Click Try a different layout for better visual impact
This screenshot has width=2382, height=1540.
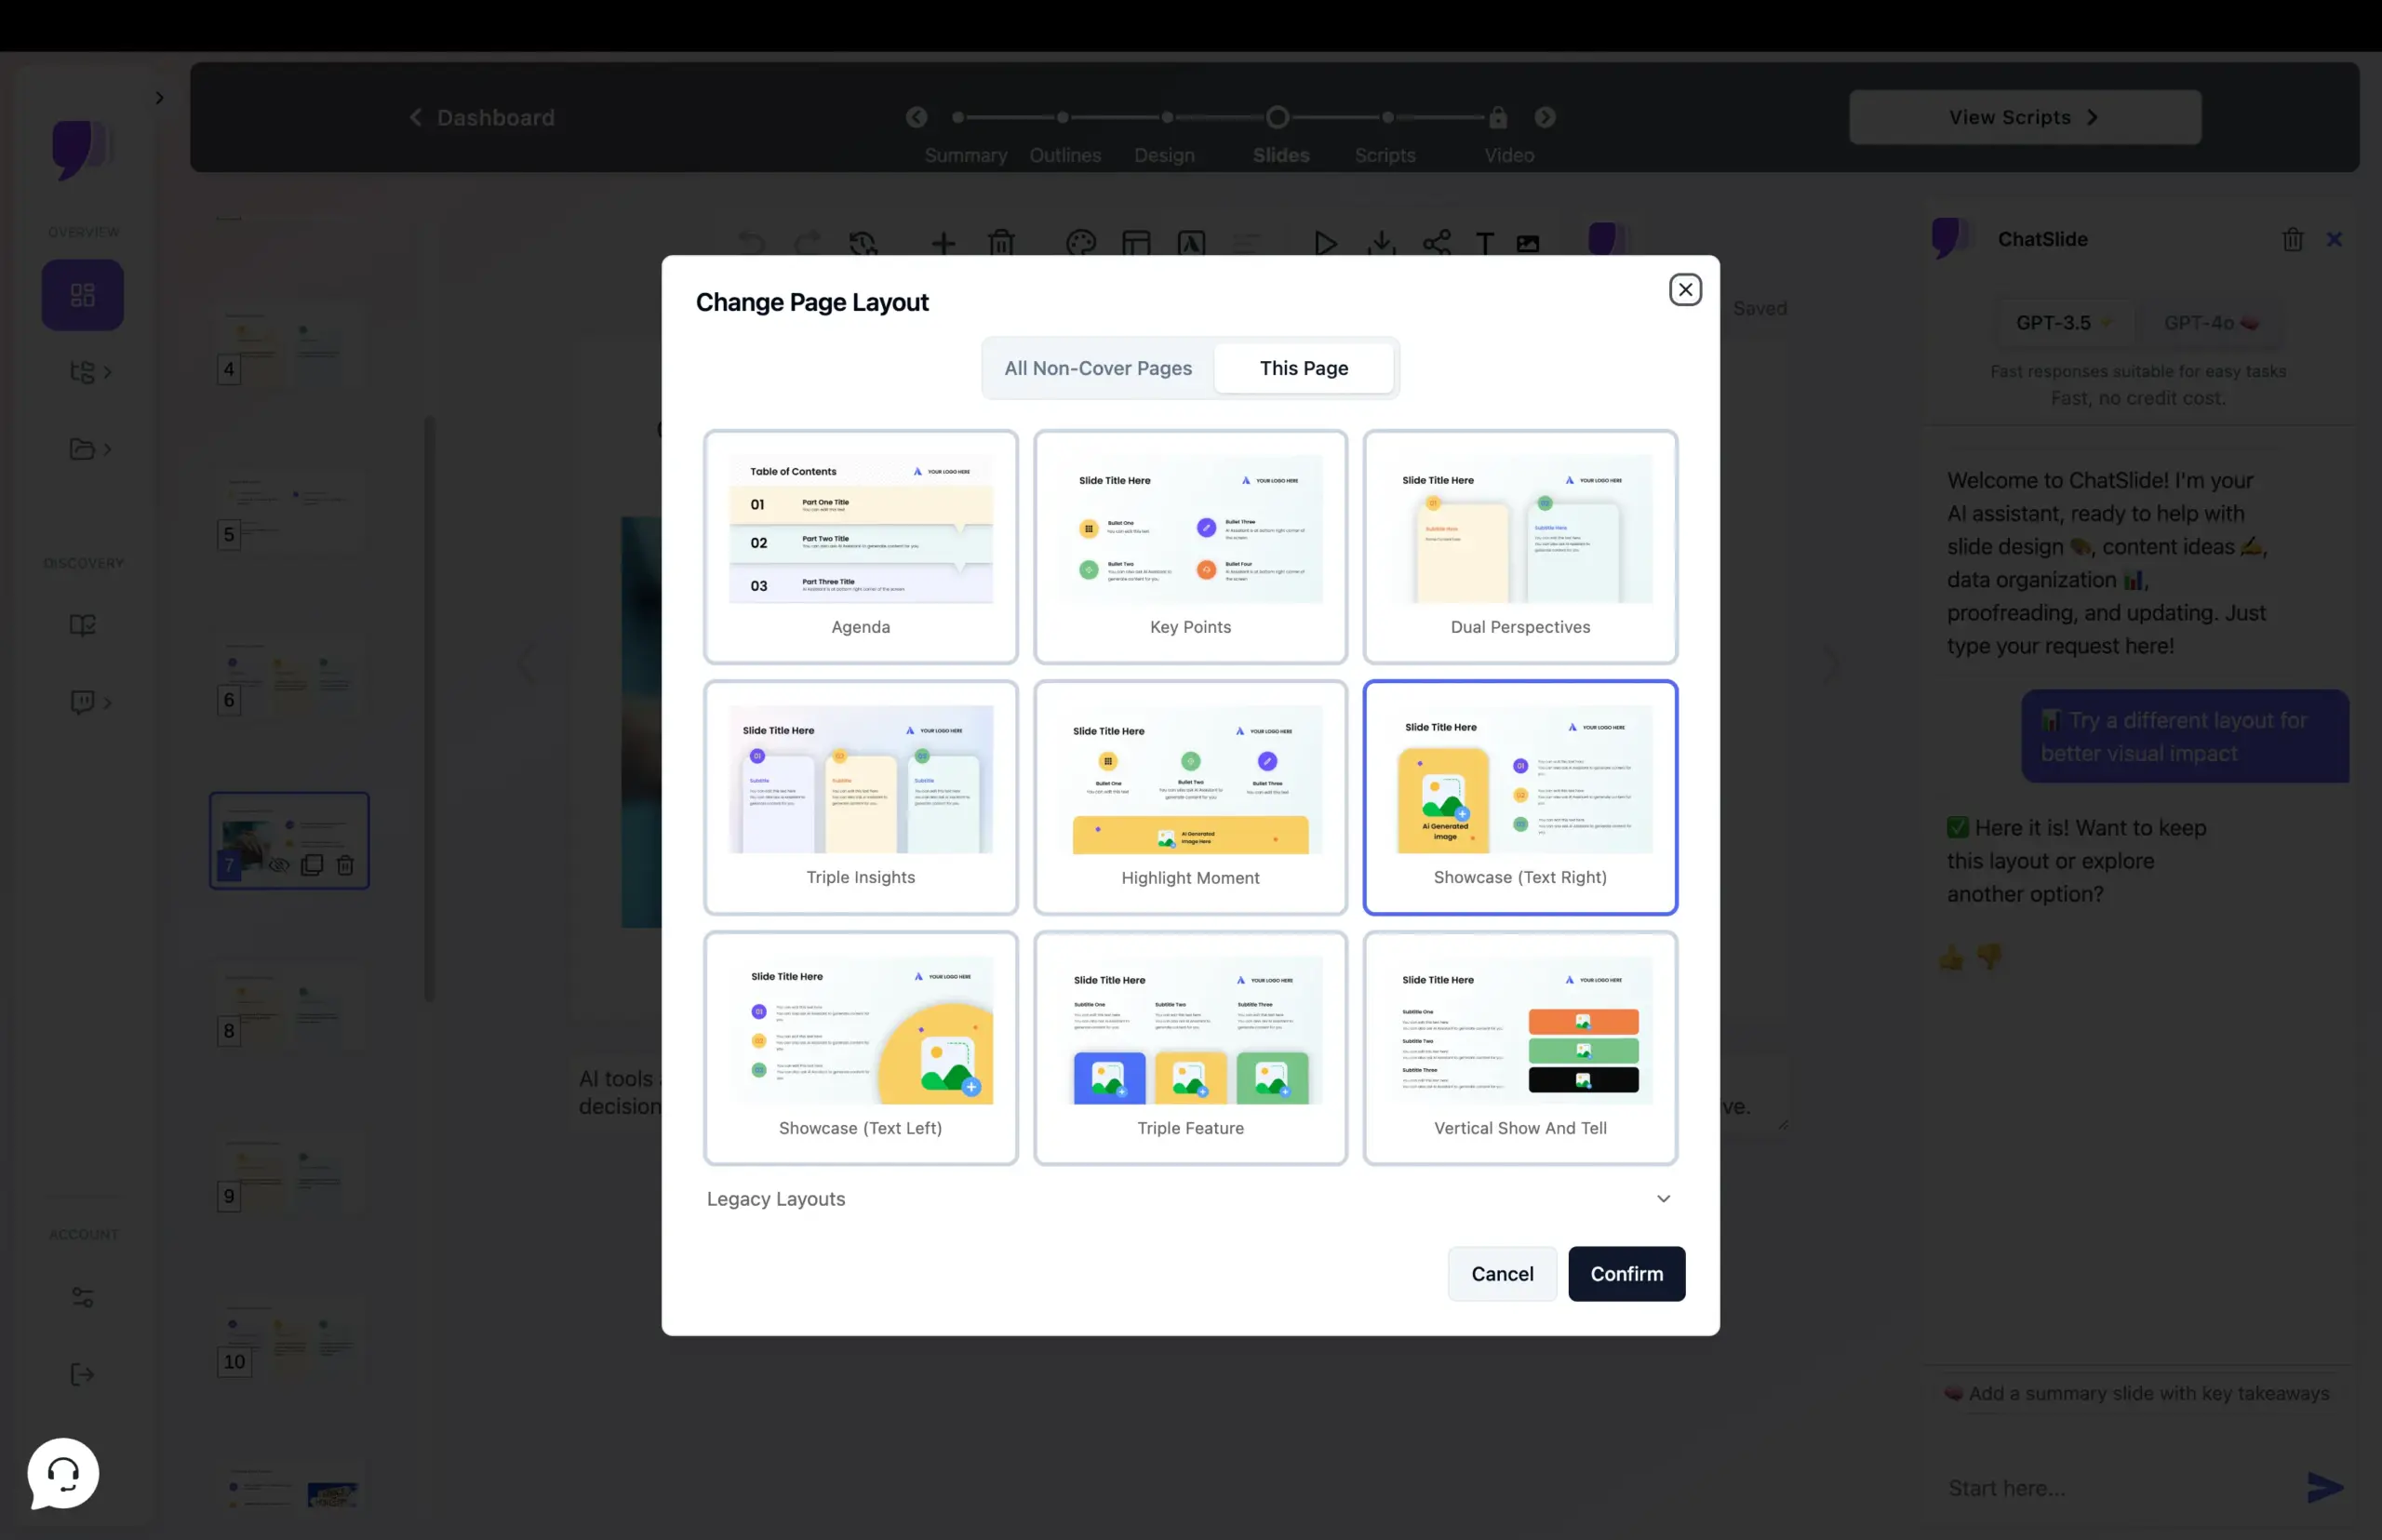pos(2184,736)
